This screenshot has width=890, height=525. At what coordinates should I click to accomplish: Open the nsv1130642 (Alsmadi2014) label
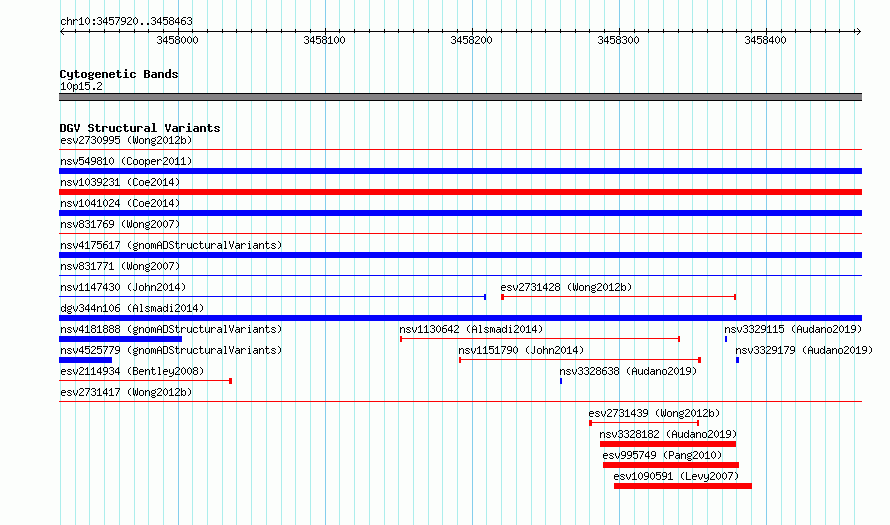pyautogui.click(x=471, y=329)
